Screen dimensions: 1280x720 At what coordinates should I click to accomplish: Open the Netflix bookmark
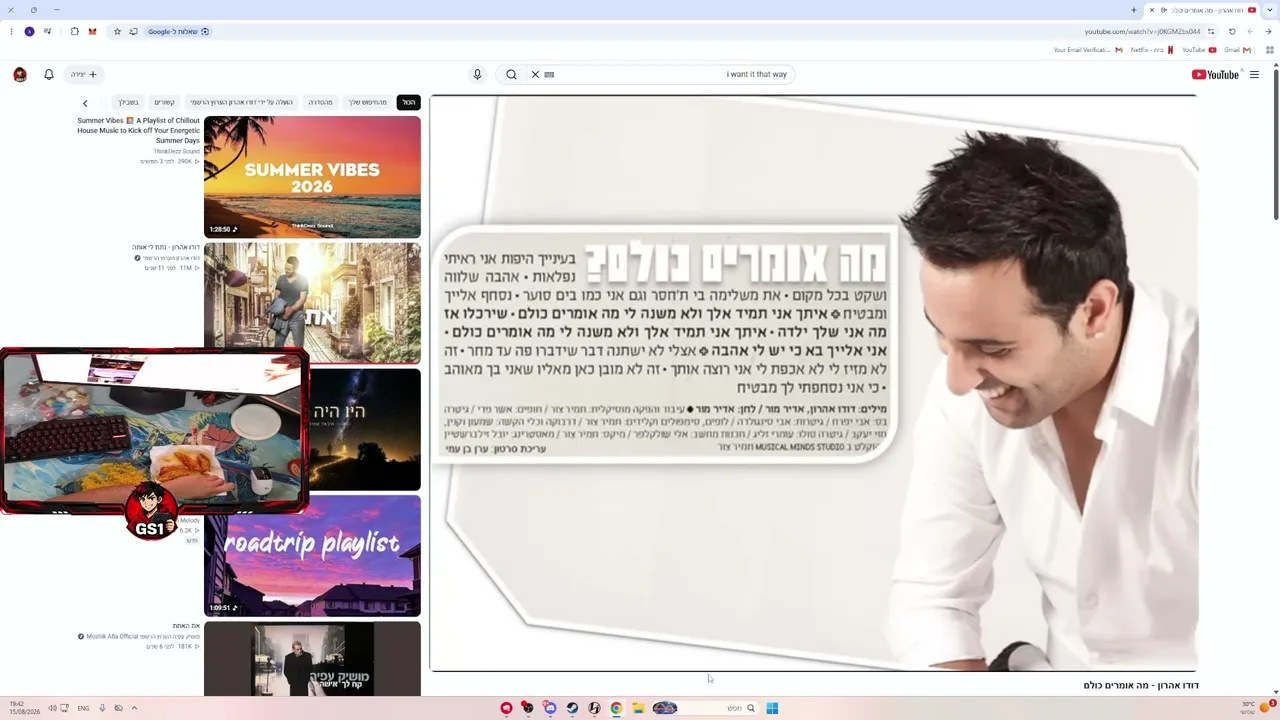pyautogui.click(x=1151, y=50)
